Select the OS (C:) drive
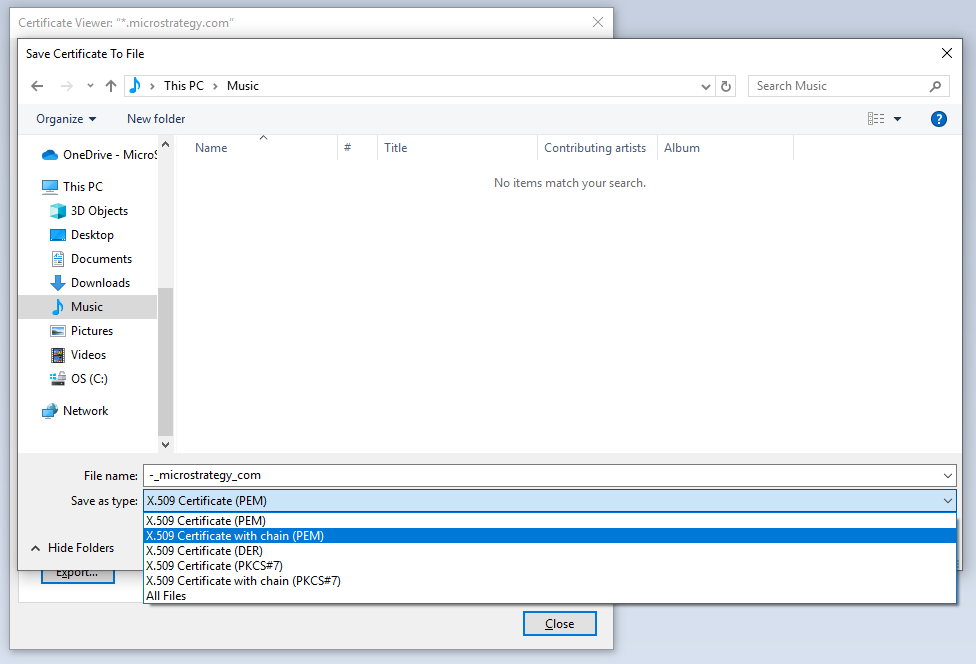976x664 pixels. click(84, 378)
